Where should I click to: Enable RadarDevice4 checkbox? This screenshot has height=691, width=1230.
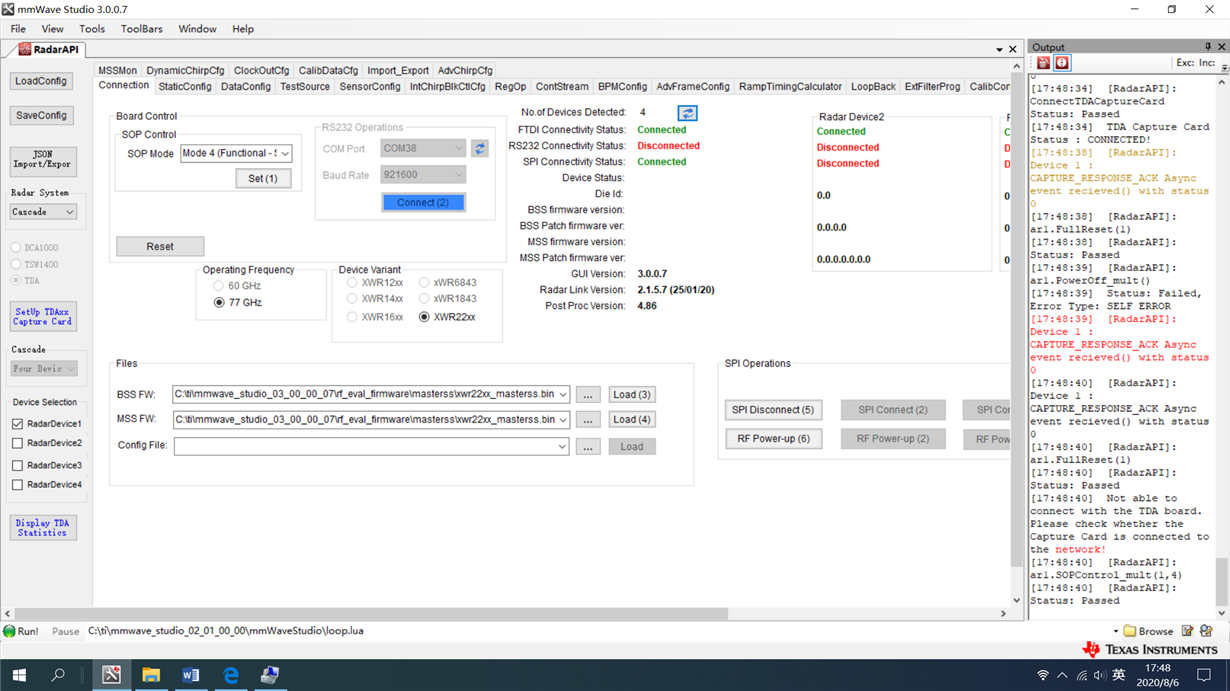[17, 485]
